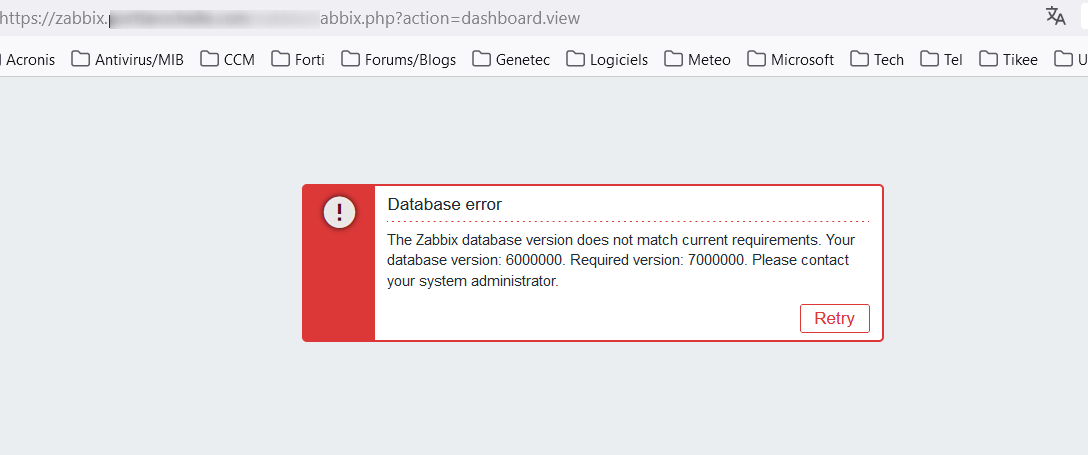The image size is (1088, 455).
Task: Expand the Microsoft bookmarks folder
Action: [x=791, y=60]
